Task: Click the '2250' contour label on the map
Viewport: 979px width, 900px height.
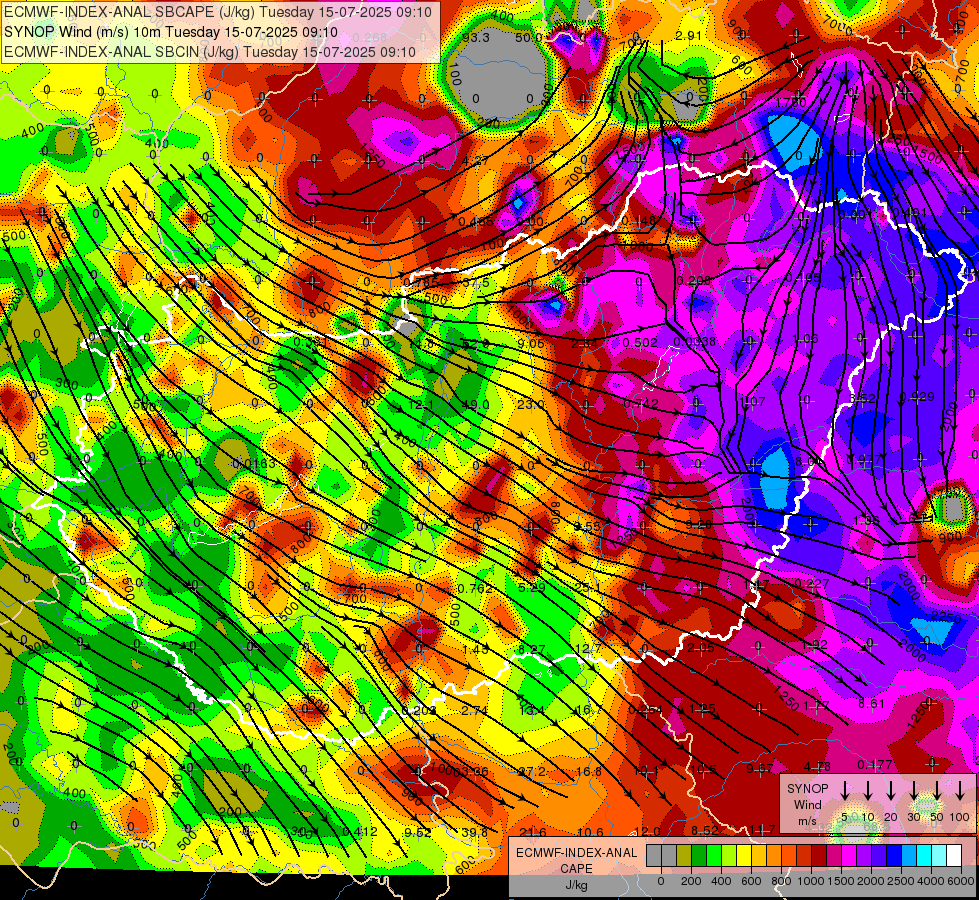Action: (945, 617)
